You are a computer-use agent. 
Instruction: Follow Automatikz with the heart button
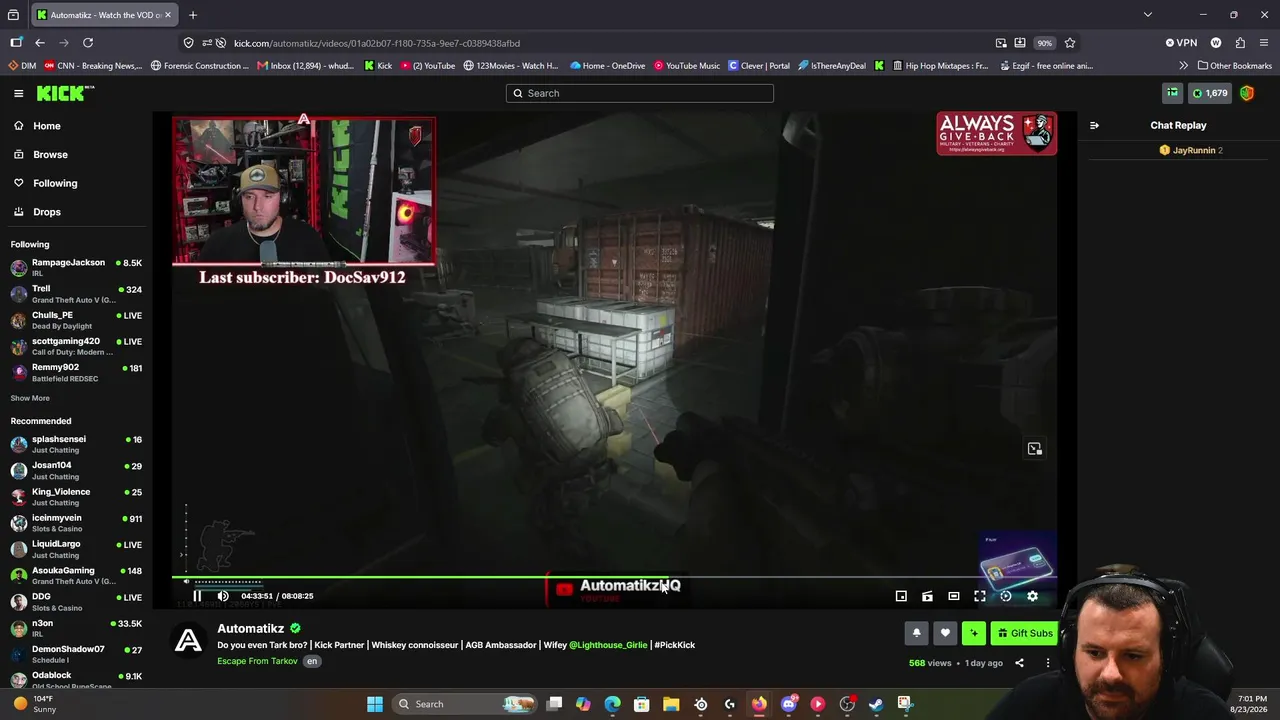945,633
